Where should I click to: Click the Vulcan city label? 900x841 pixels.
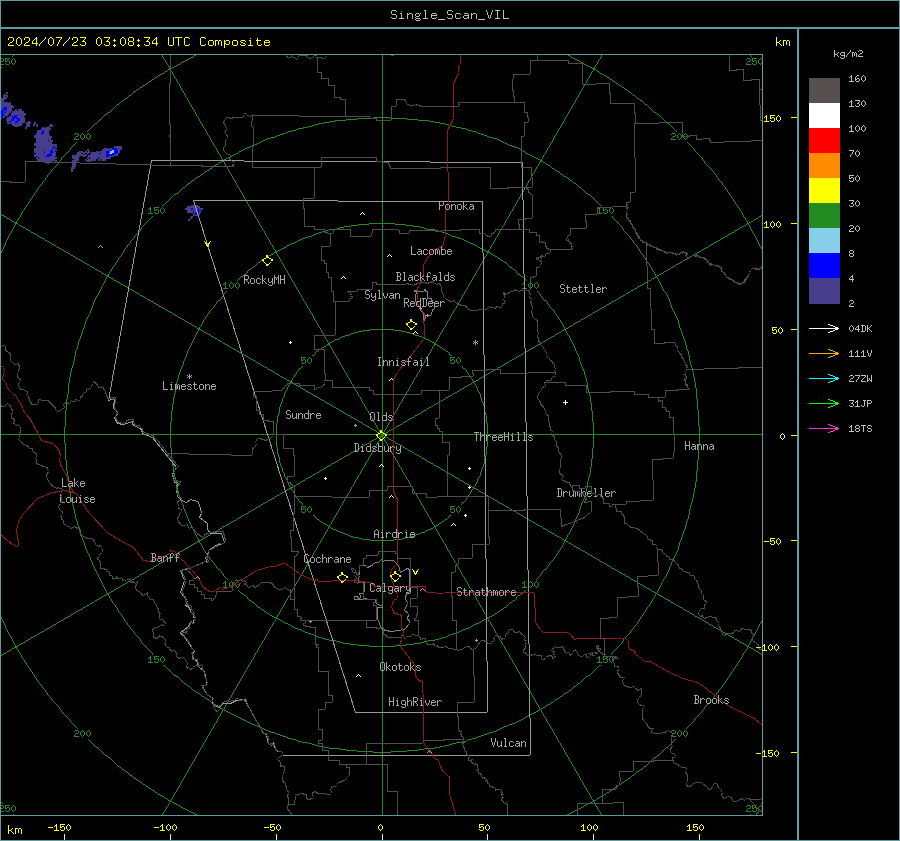click(508, 743)
